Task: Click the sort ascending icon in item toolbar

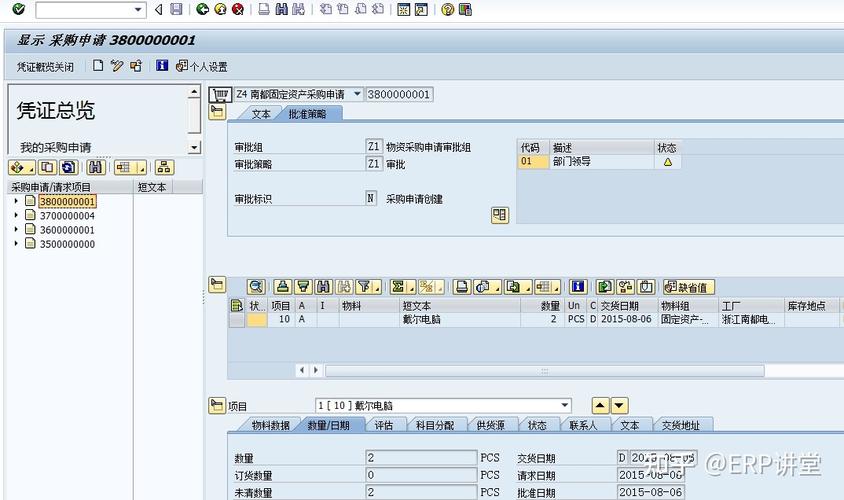Action: click(x=283, y=287)
